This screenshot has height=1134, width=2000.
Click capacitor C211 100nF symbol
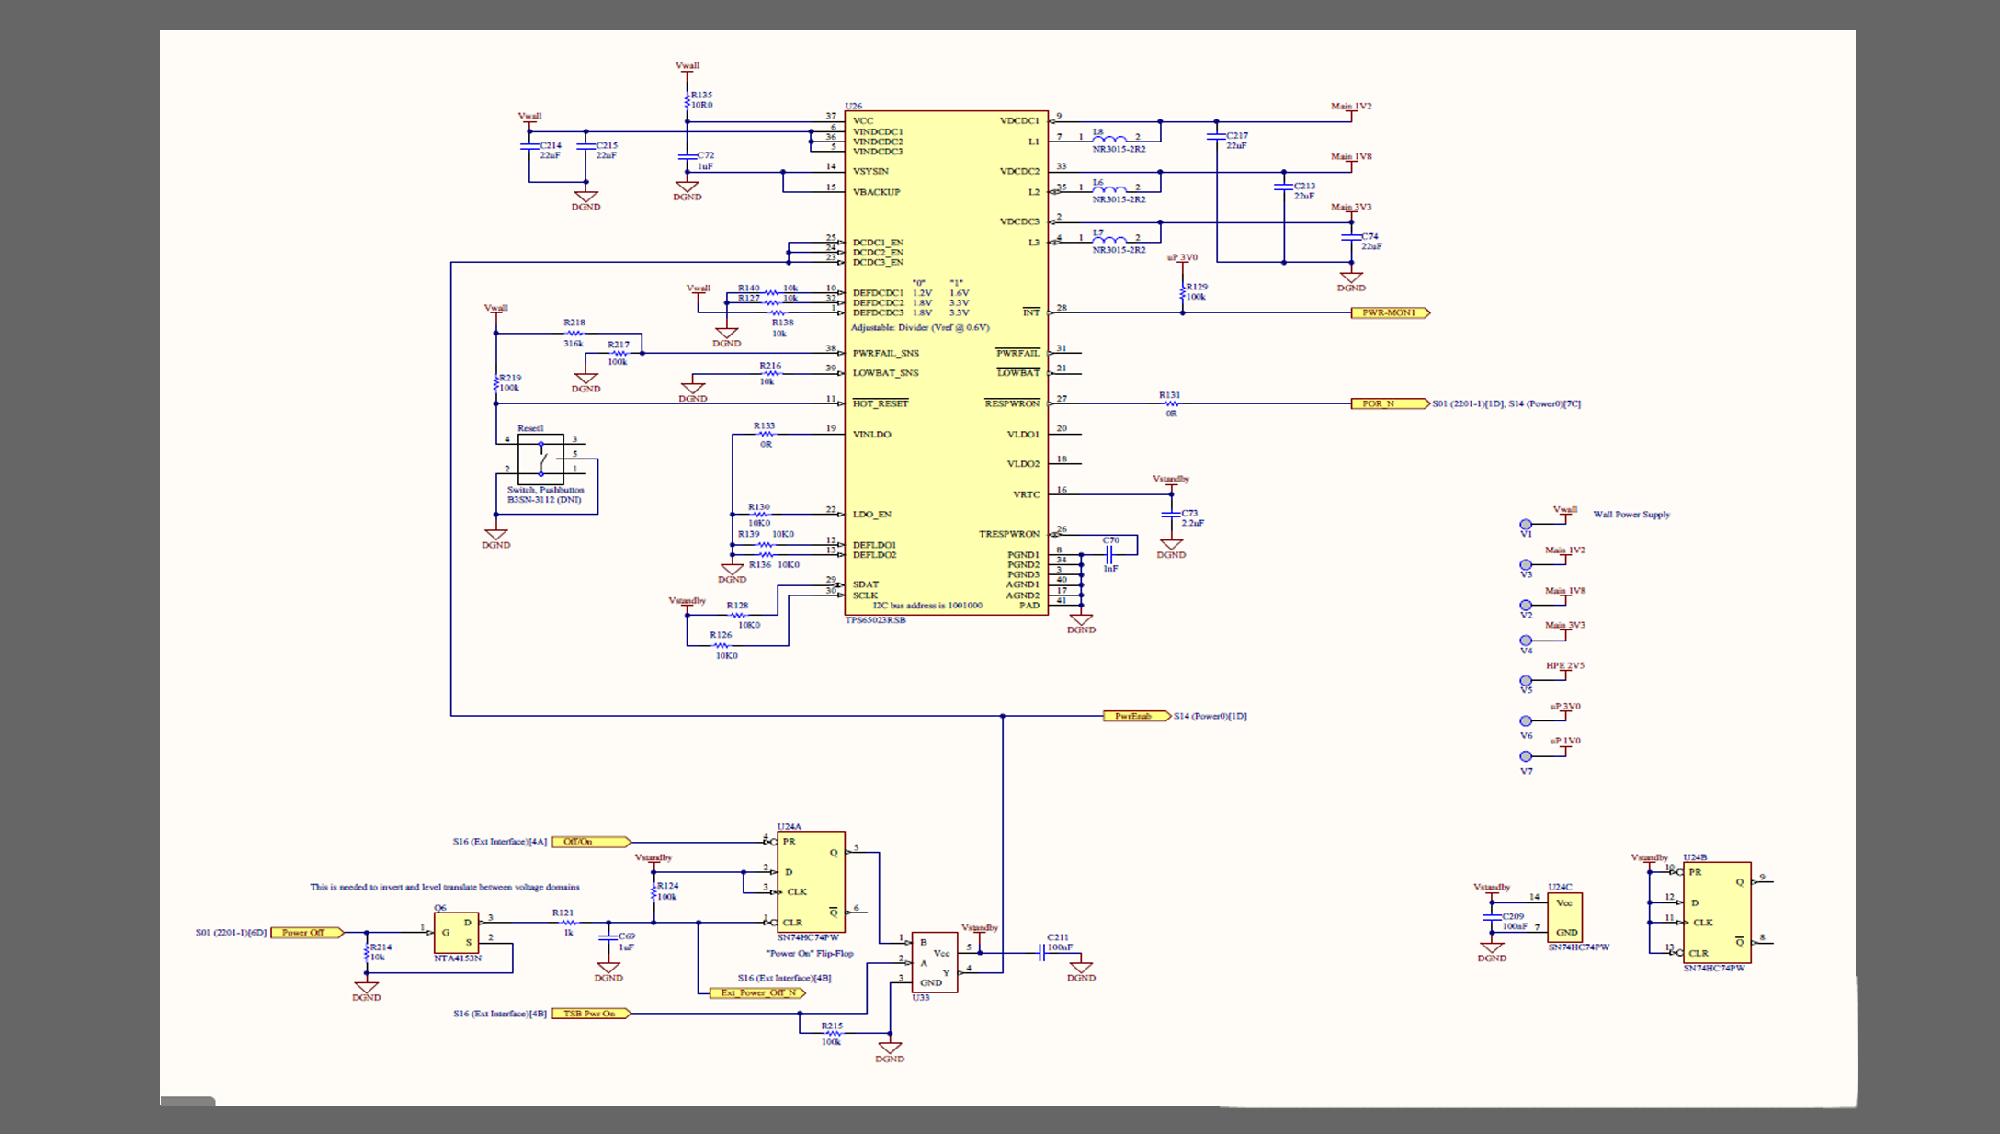(1043, 953)
